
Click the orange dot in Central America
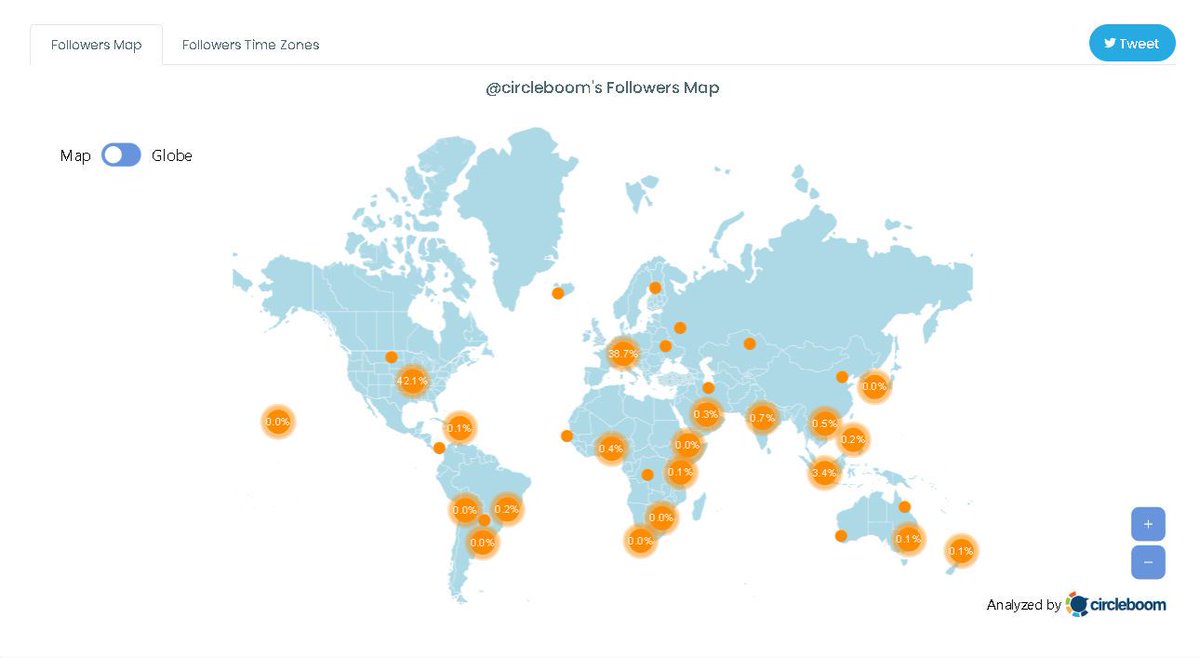tap(439, 447)
